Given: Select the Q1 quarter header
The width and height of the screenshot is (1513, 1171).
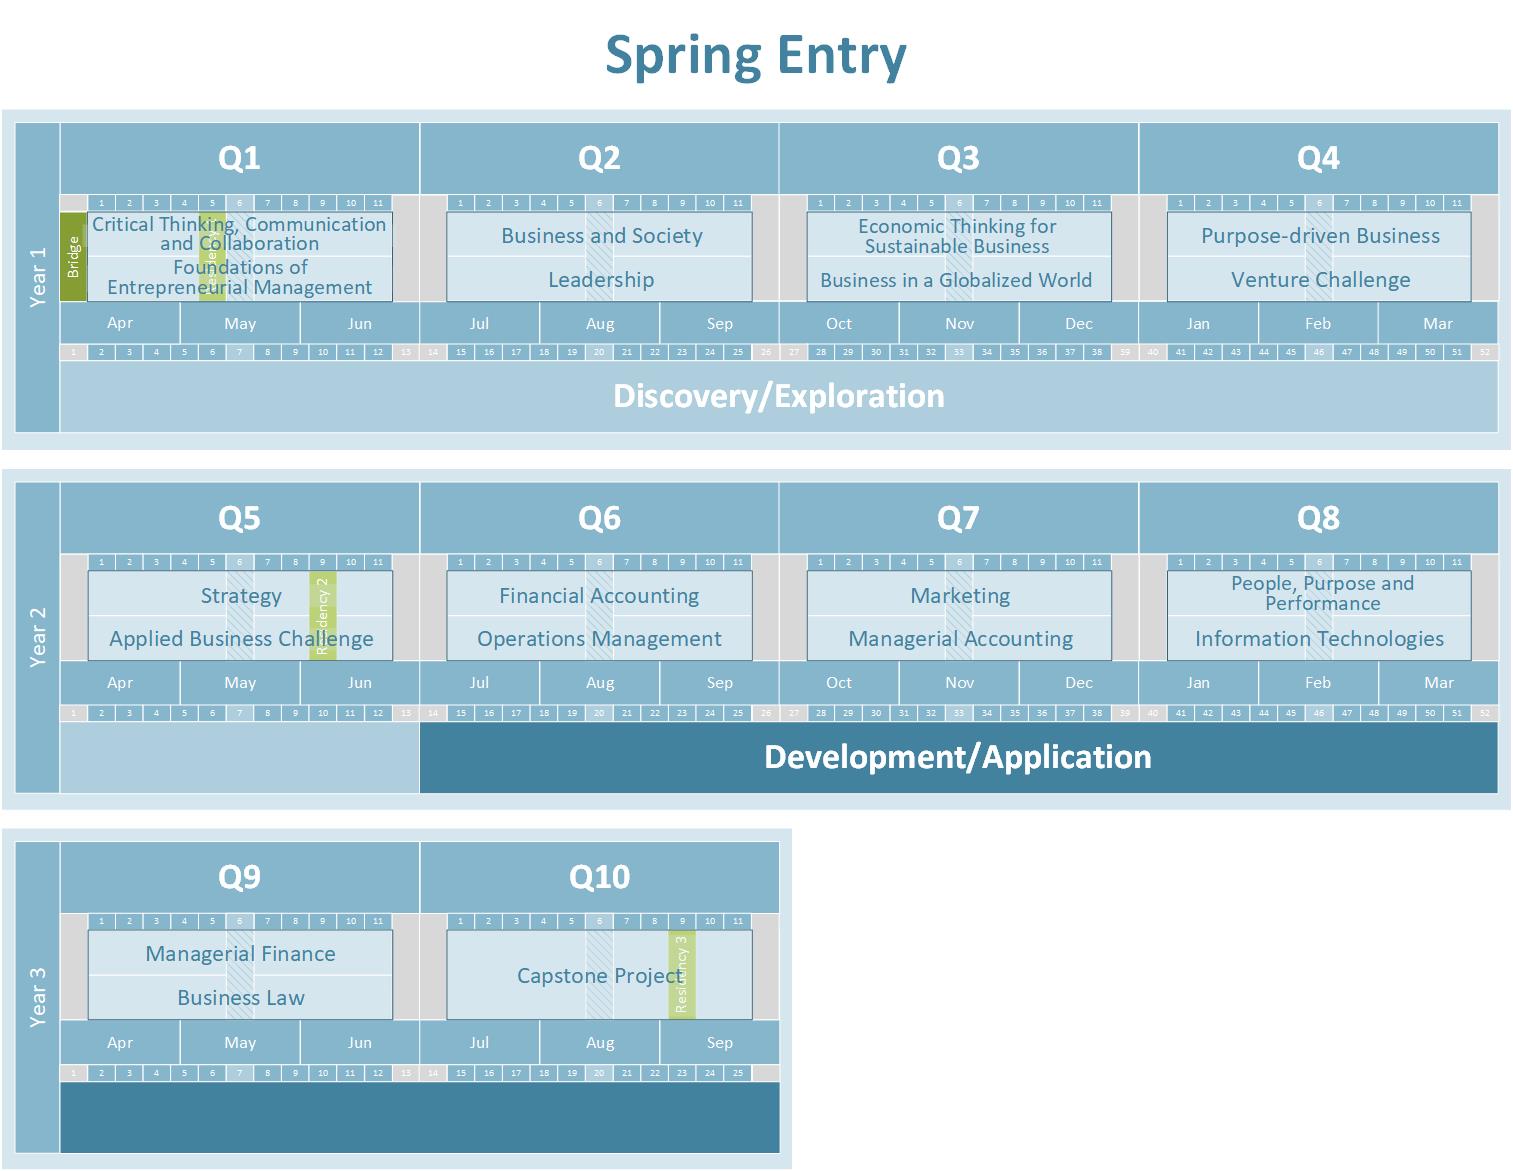Looking at the screenshot, I should click(240, 158).
